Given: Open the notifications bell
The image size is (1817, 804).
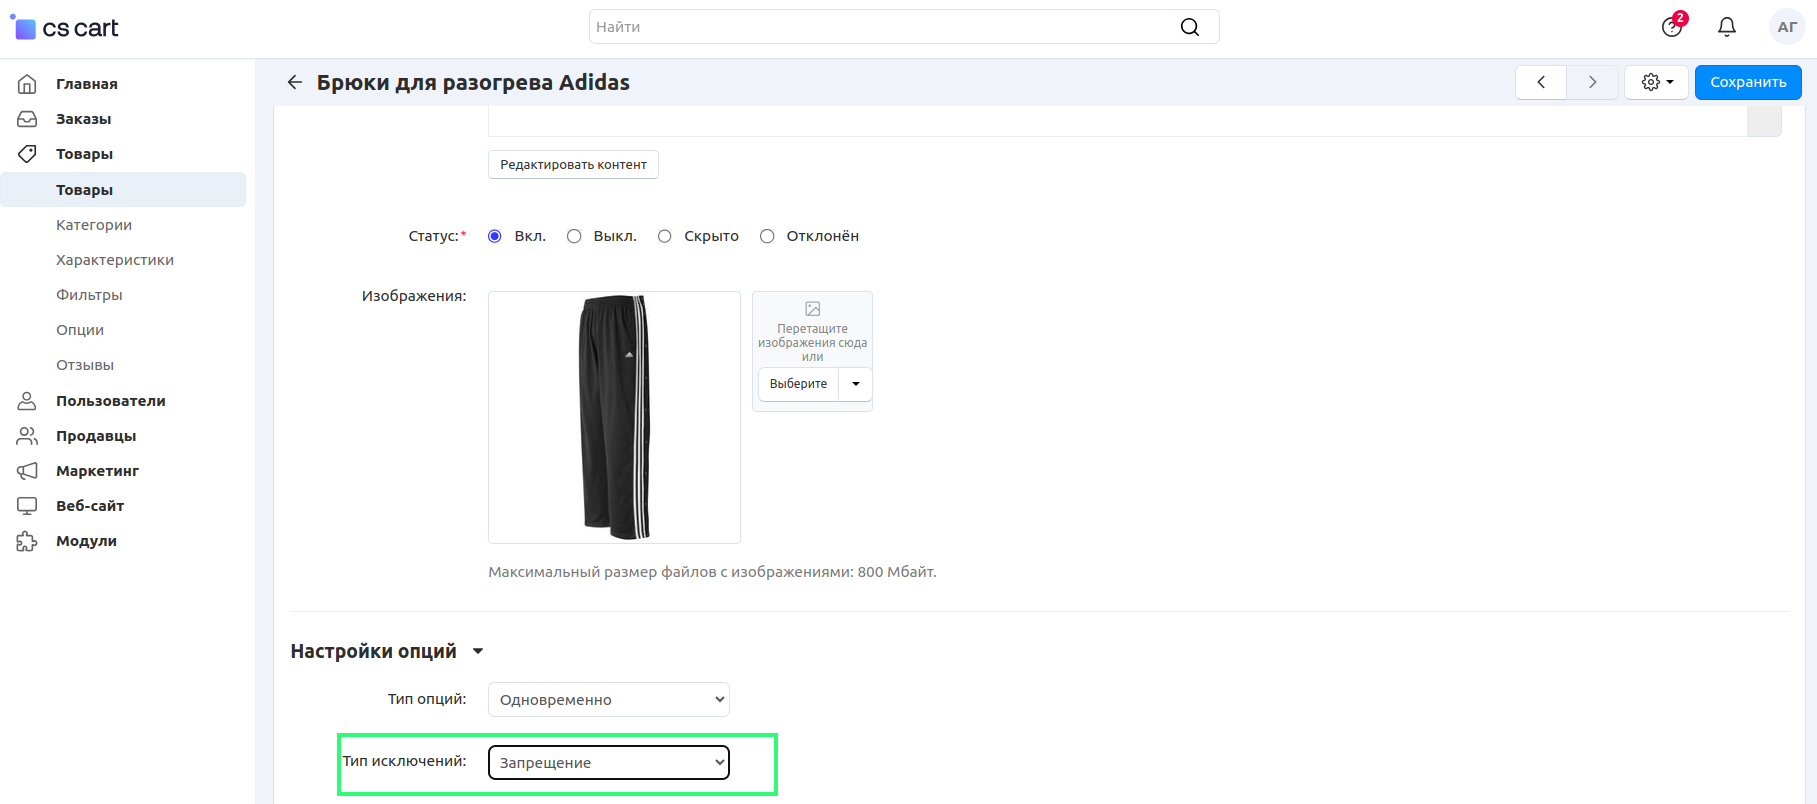Looking at the screenshot, I should pos(1726,27).
